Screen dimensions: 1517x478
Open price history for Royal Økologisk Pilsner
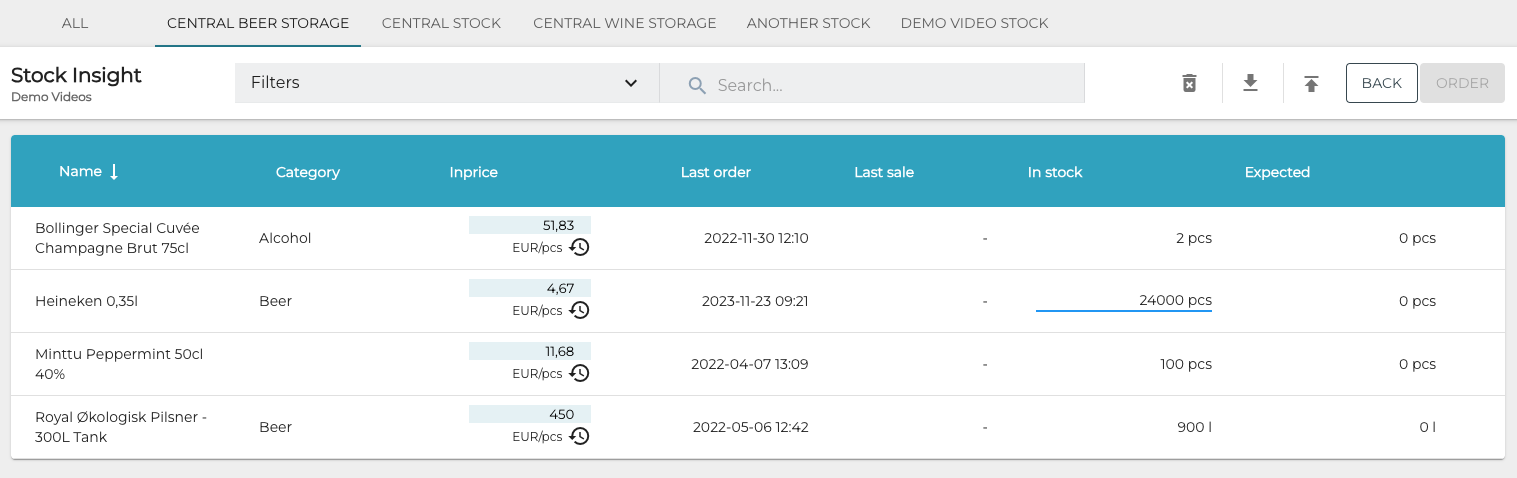click(x=579, y=436)
